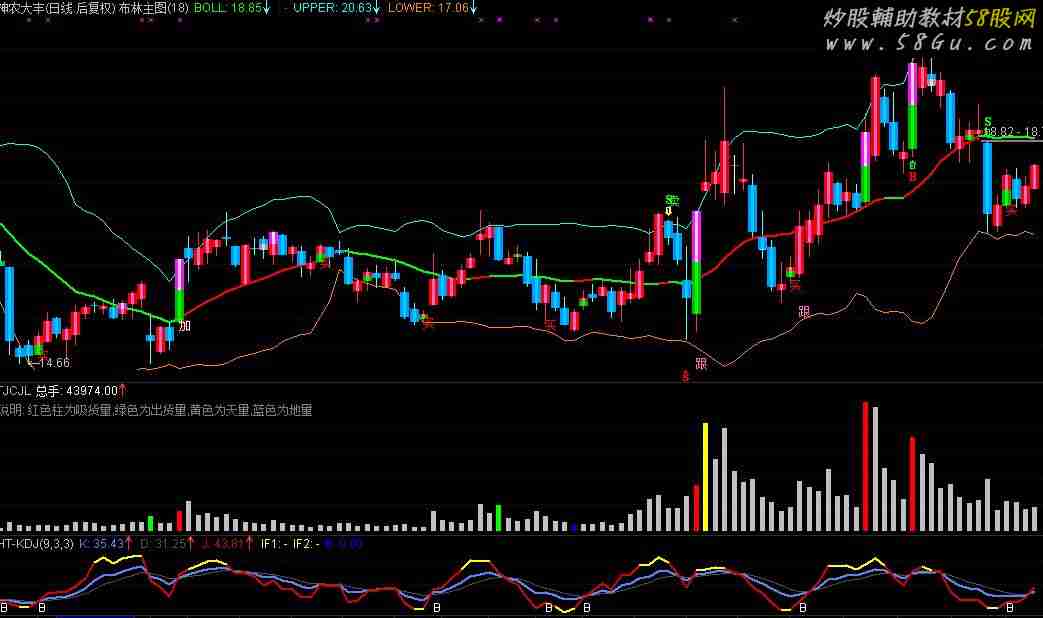Open the www.58Gu.com watermark link
The width and height of the screenshot is (1043, 618).
(929, 43)
